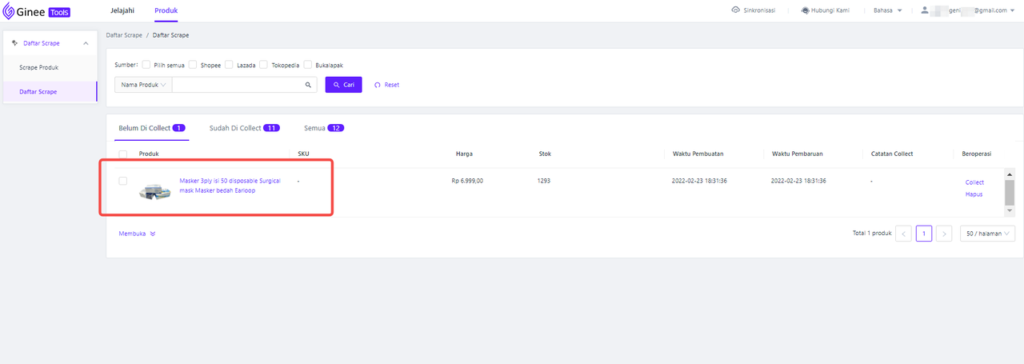Screen dimensions: 1024x364
Task: Go to the previous page arrow
Action: (x=903, y=233)
